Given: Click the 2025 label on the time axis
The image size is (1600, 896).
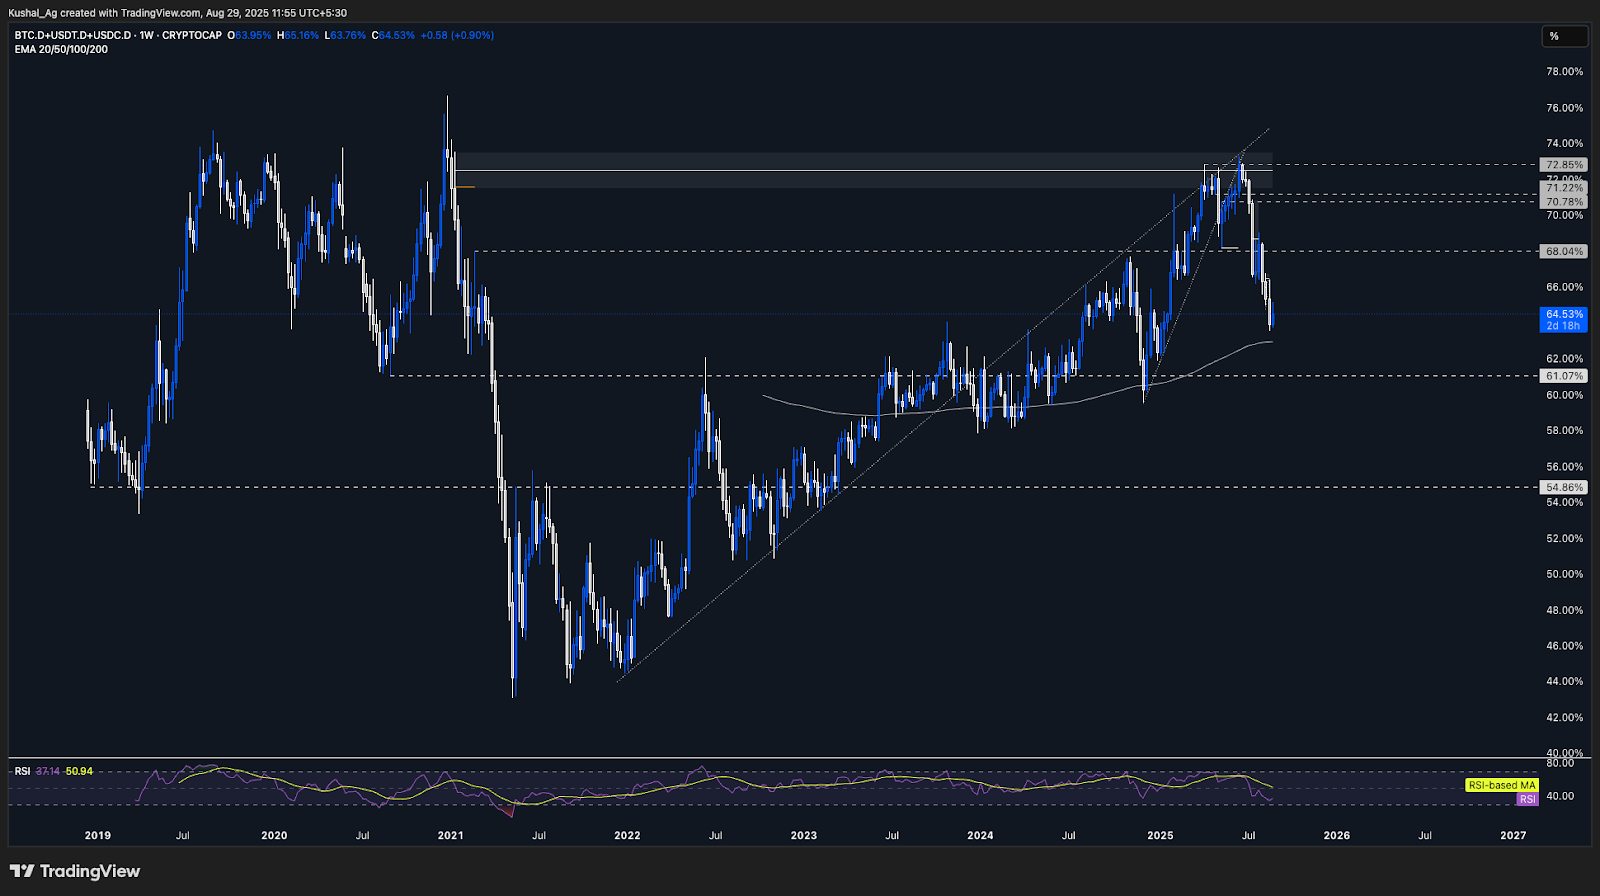Looking at the screenshot, I should 1160,836.
